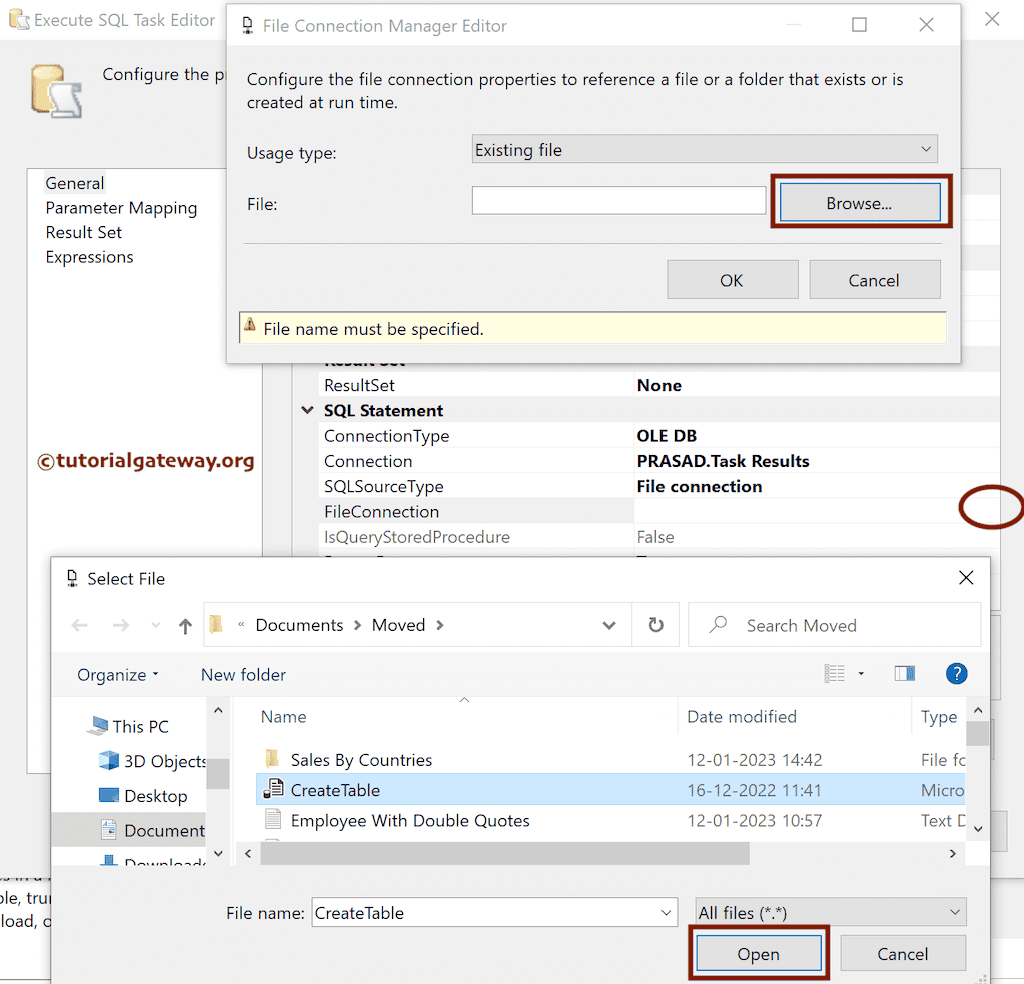Screen dimensions: 1024x984
Task: Click the preview pane icon
Action: [906, 673]
